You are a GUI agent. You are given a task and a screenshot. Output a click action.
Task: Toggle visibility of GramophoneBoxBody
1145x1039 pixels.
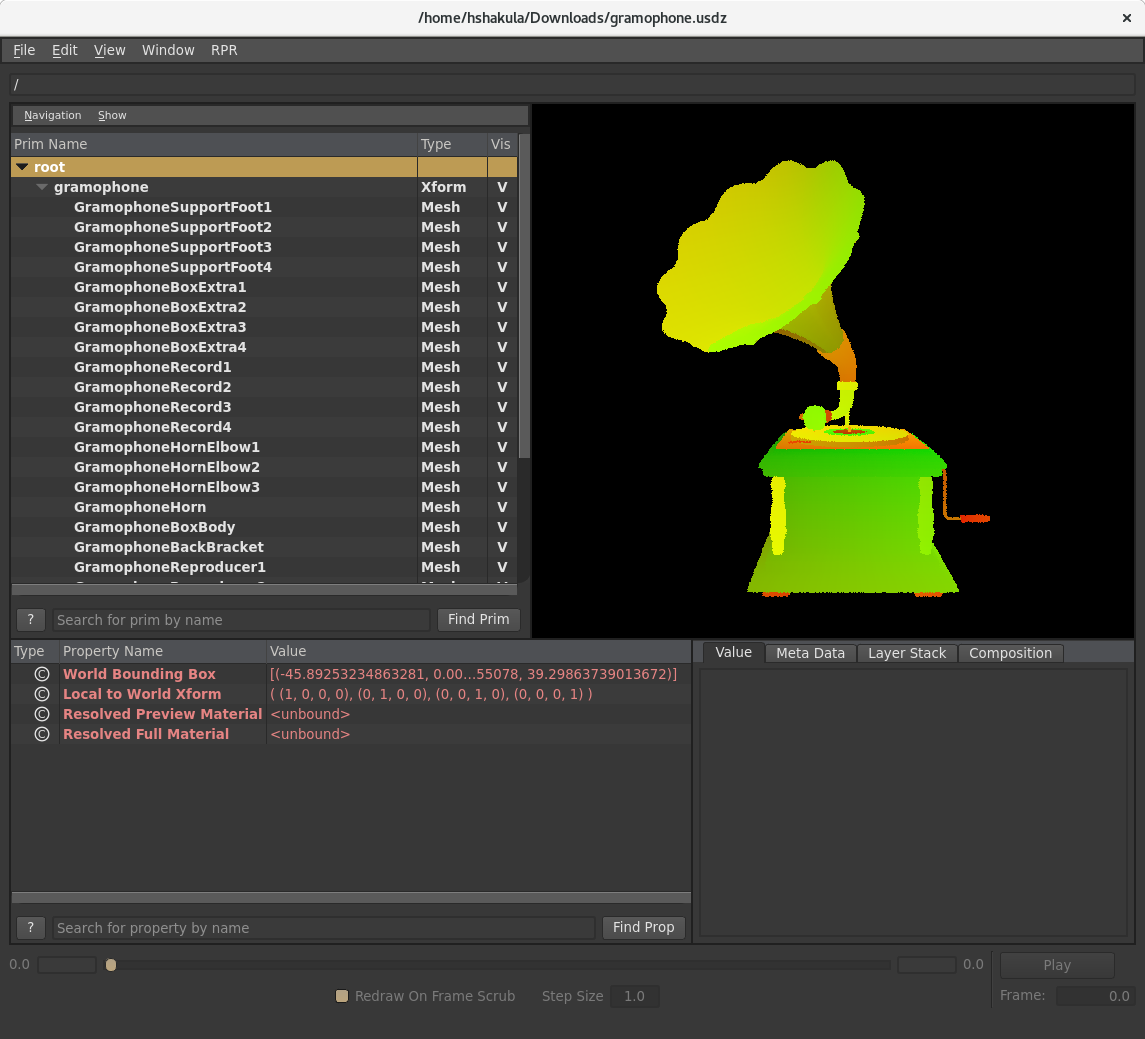[x=502, y=527]
